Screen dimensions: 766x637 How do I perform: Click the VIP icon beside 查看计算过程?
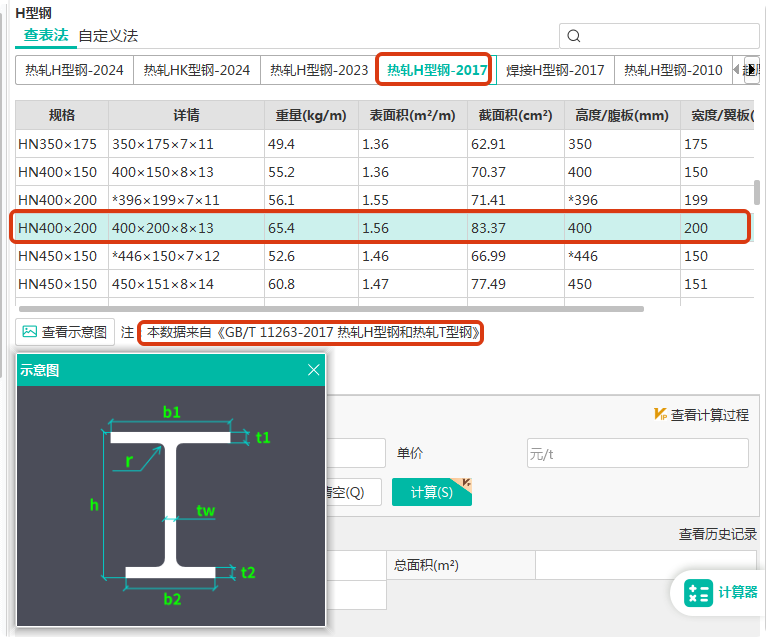pos(660,415)
